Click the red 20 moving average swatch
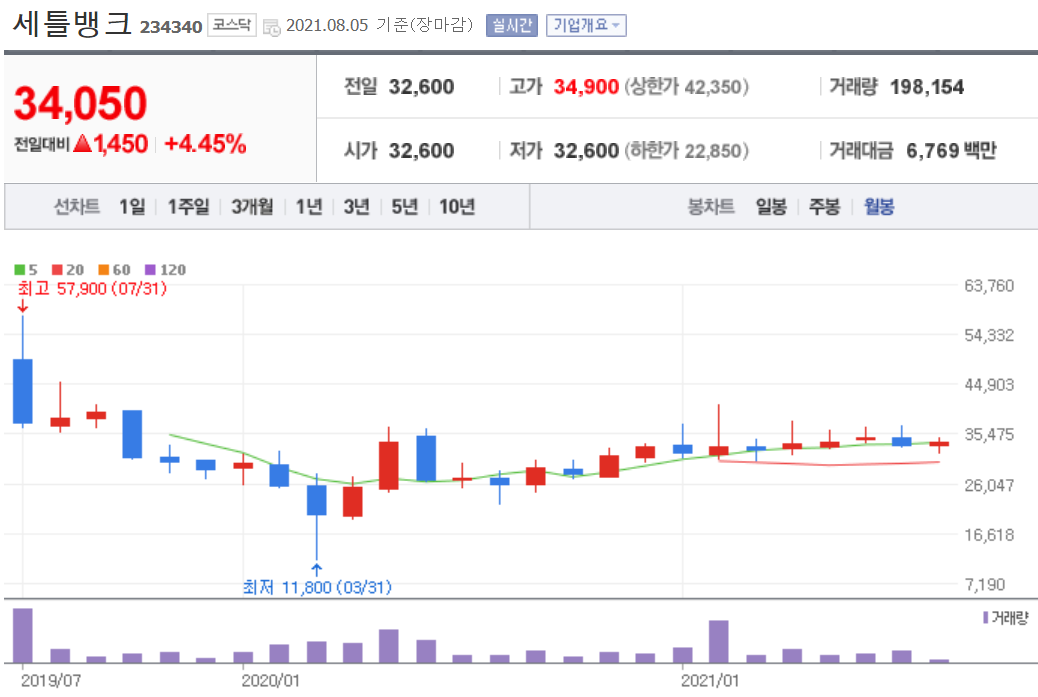 tap(58, 269)
